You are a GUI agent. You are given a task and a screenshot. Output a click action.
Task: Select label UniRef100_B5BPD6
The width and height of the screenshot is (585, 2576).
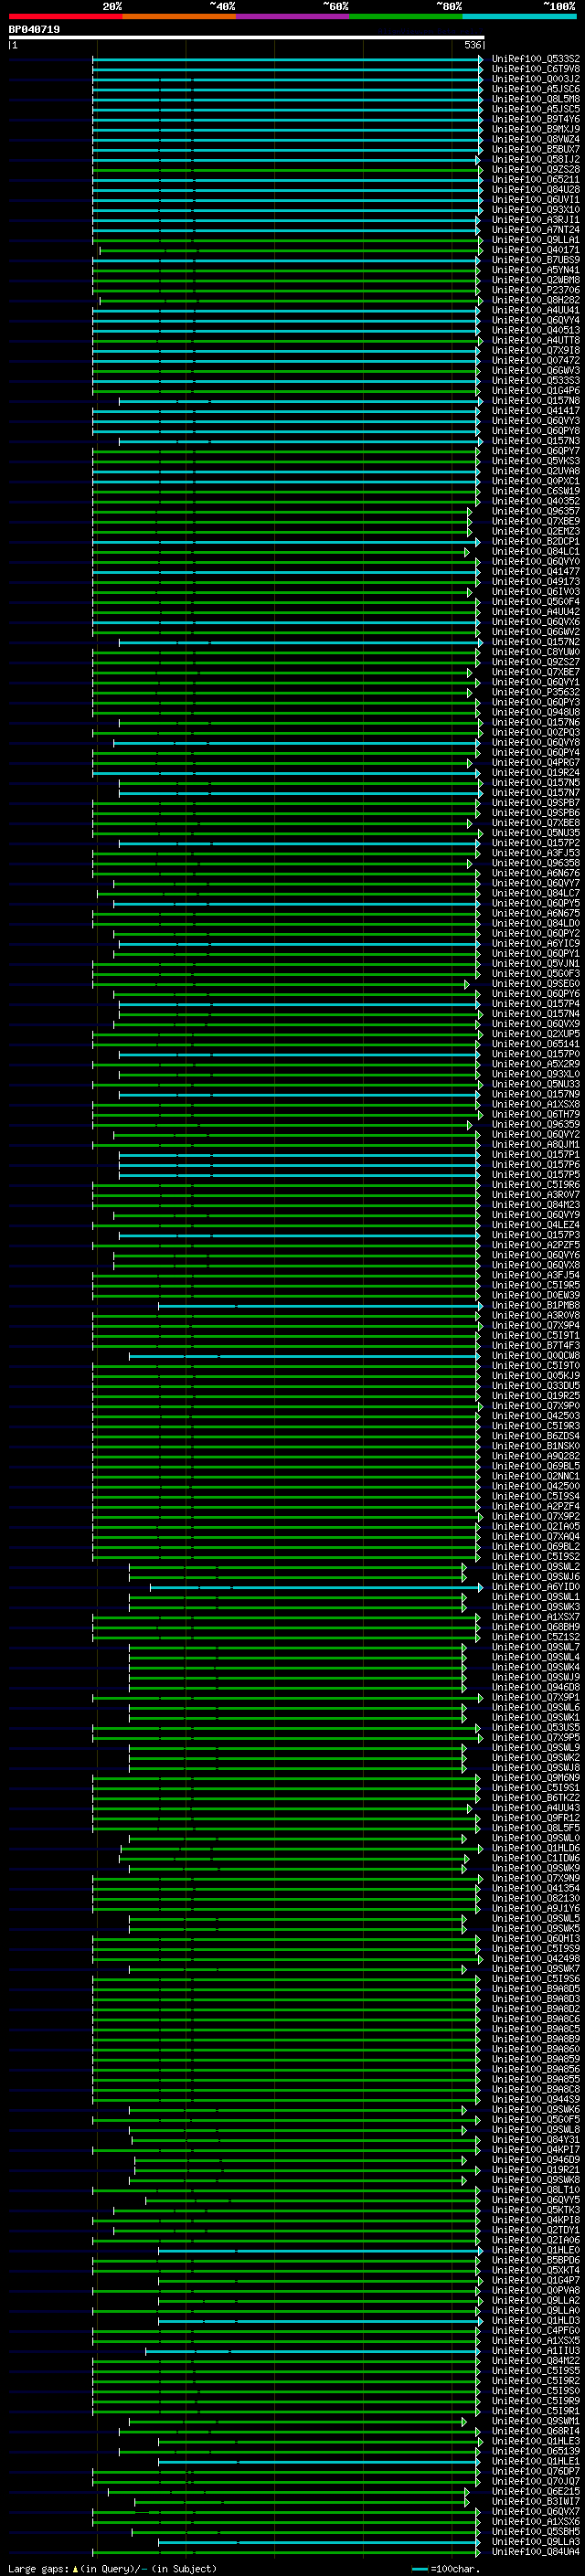coord(536,2261)
